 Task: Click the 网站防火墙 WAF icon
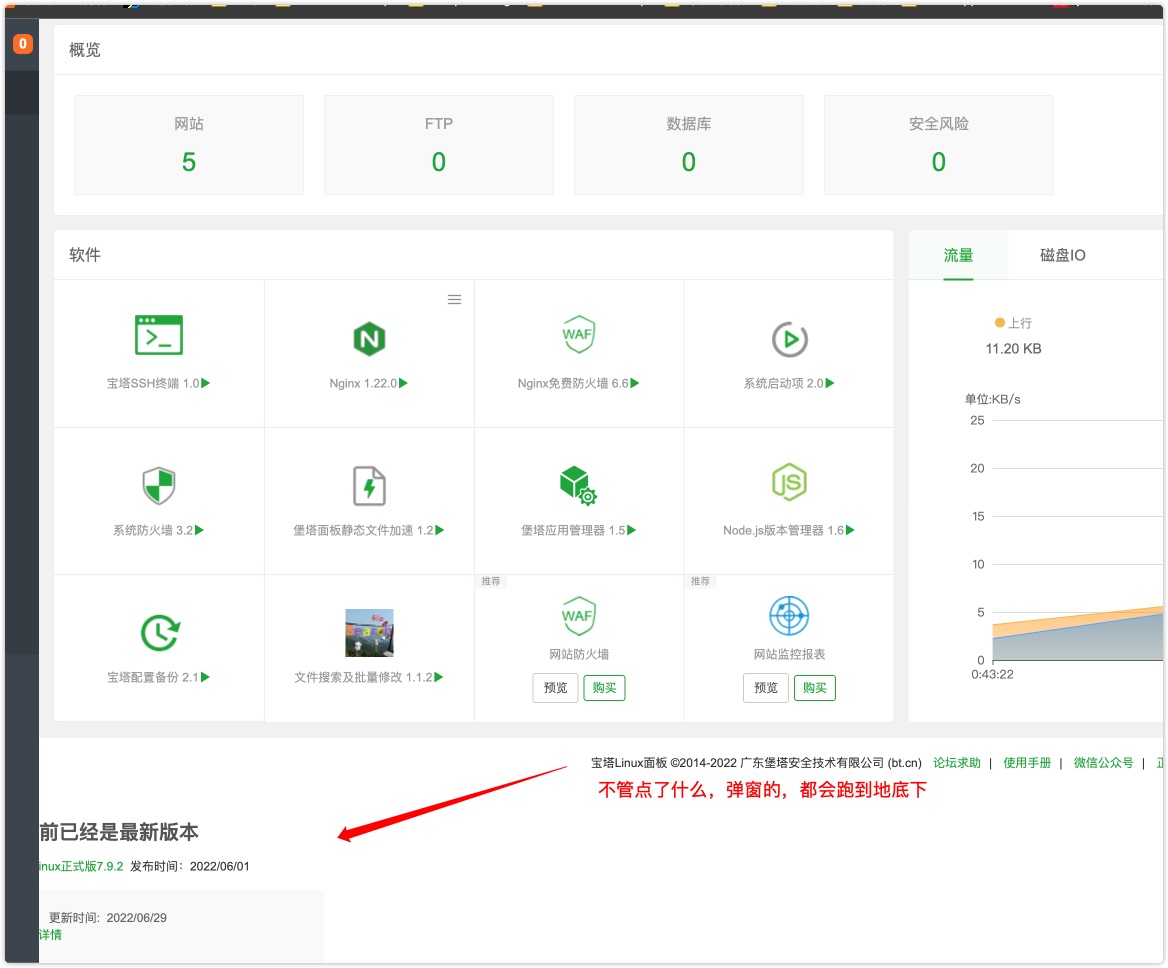pos(579,616)
